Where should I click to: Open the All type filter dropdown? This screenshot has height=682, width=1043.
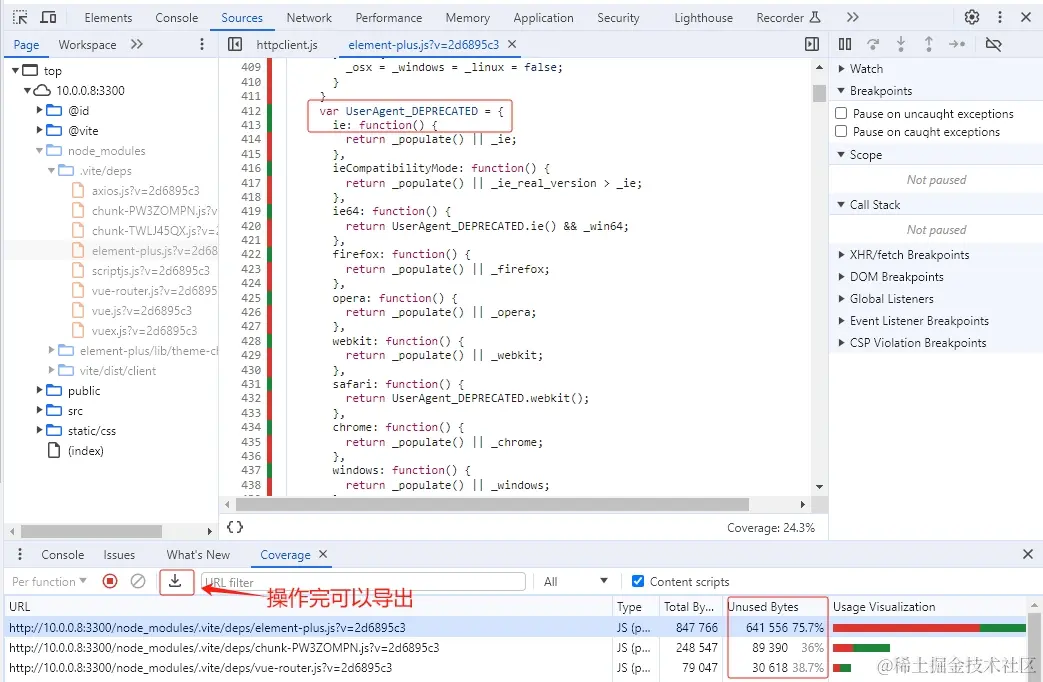point(575,582)
